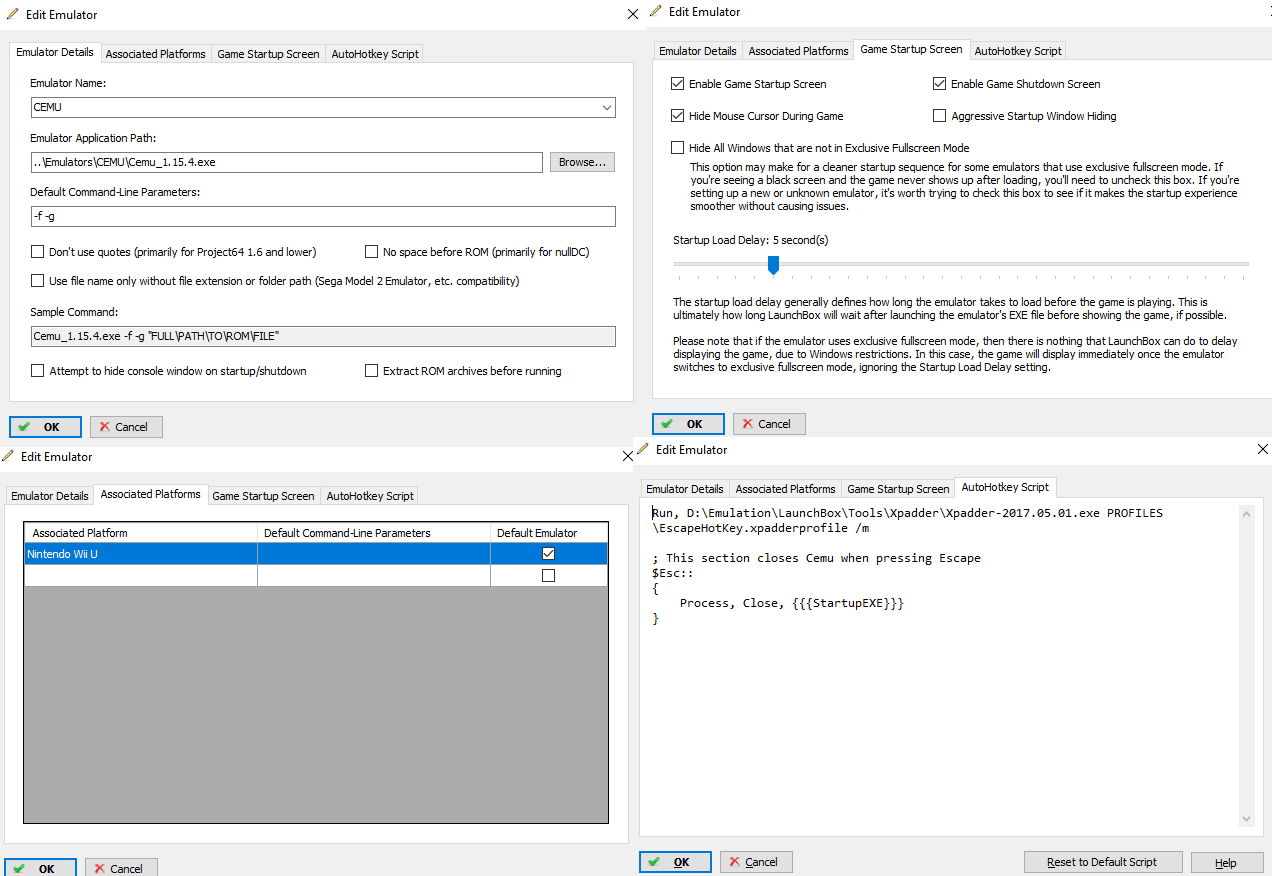The height and width of the screenshot is (876, 1272).
Task: Open Game Startup Screen tab in top-left window
Action: pos(268,54)
